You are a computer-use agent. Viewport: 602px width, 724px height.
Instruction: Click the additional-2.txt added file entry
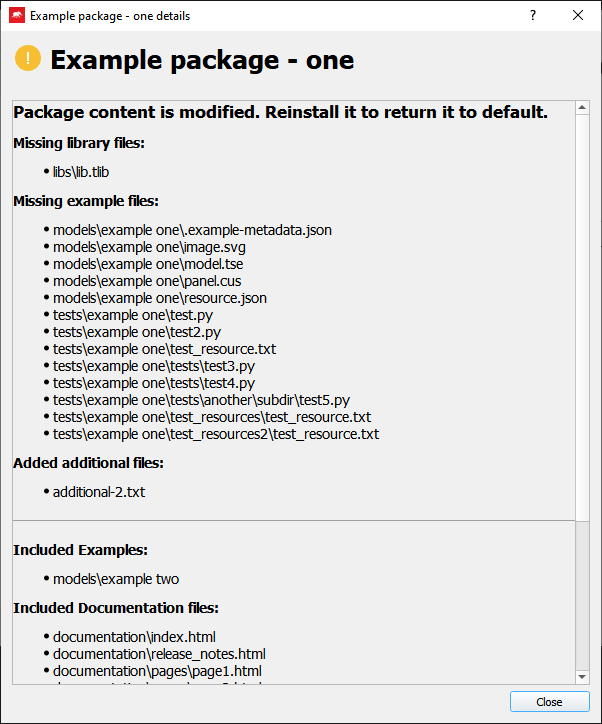[x=99, y=492]
